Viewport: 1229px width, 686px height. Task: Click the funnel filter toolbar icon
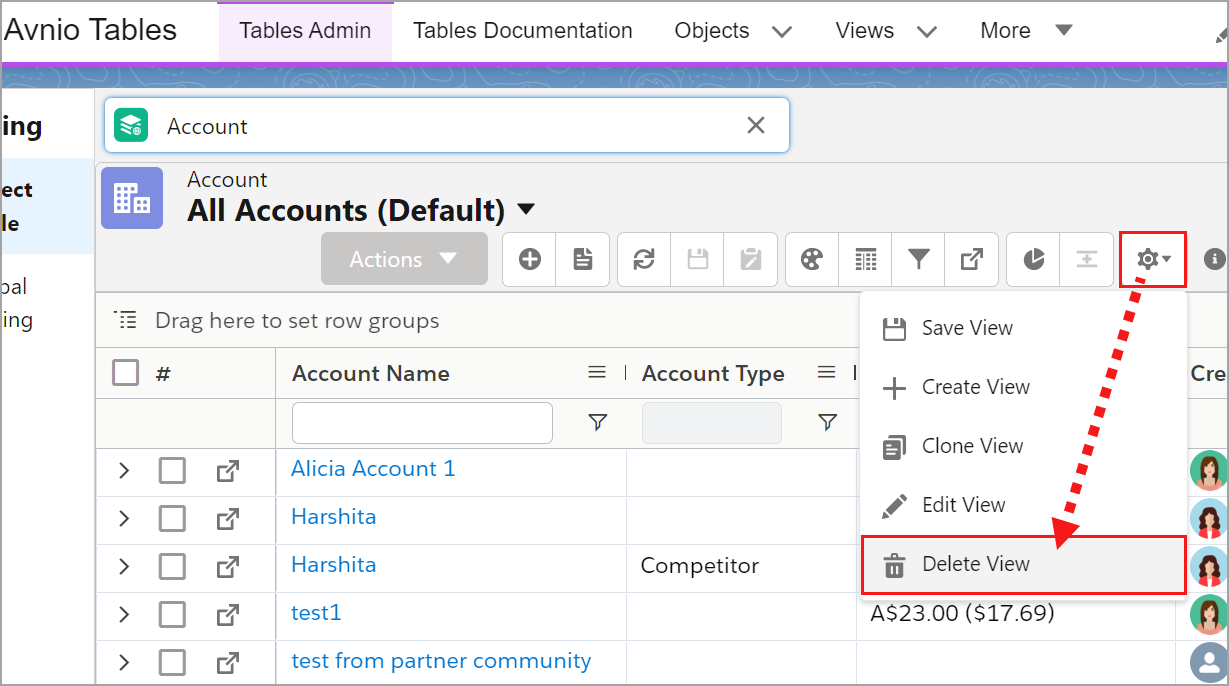point(918,259)
